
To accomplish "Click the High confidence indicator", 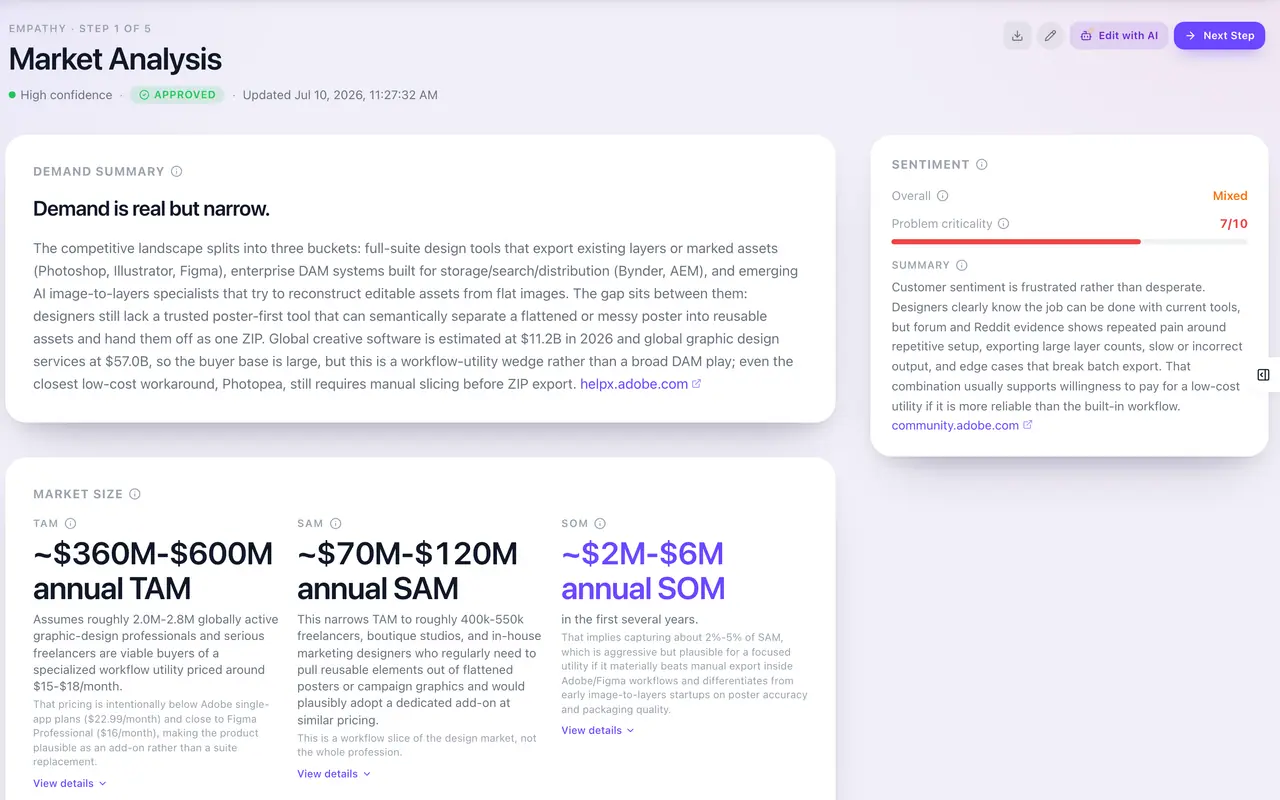I will (61, 95).
